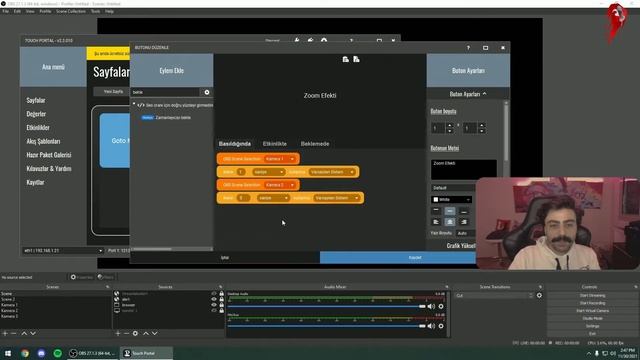Open the network address dropdown in Touch Portal
640x360 pixels.
[x=63, y=251]
